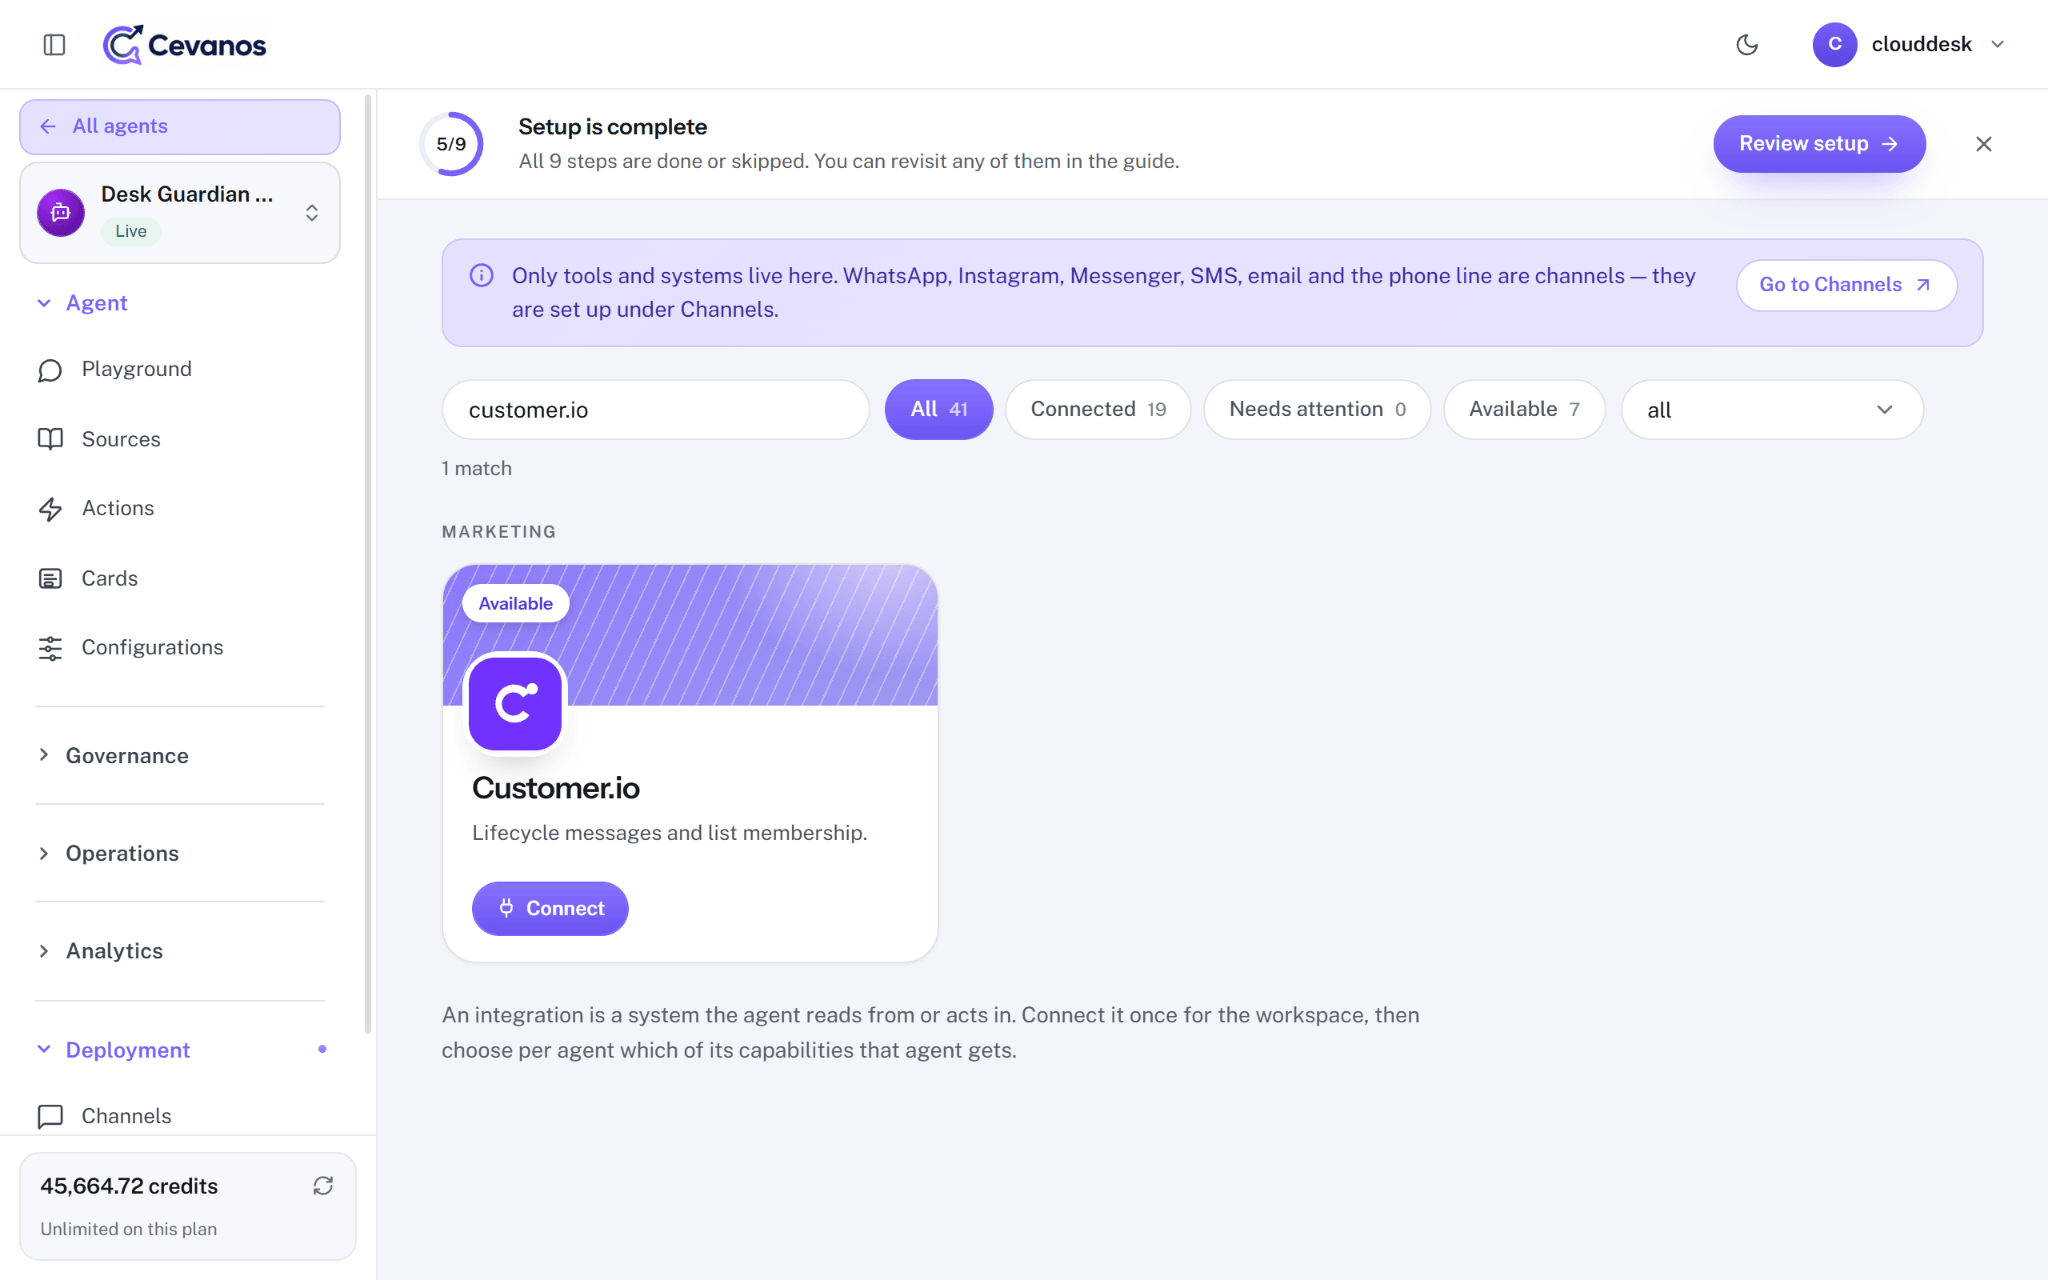Screen dimensions: 2048x1280
Task: Expand the Operations section
Action: 180,853
